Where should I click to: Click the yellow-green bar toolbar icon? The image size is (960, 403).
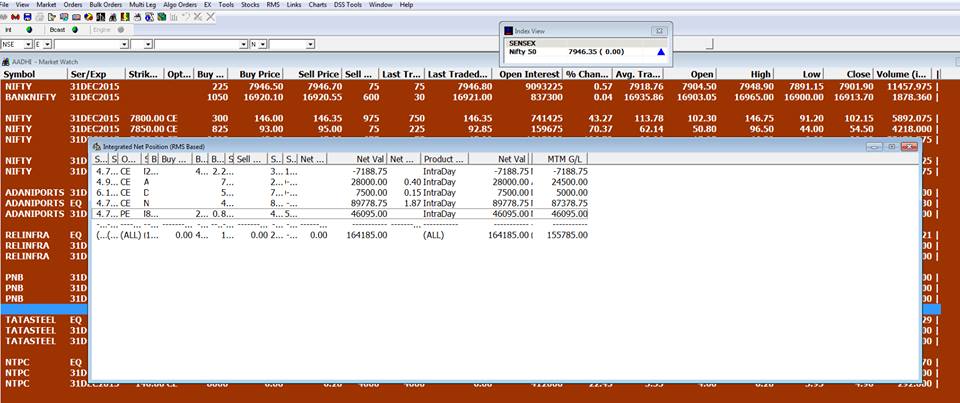click(125, 17)
